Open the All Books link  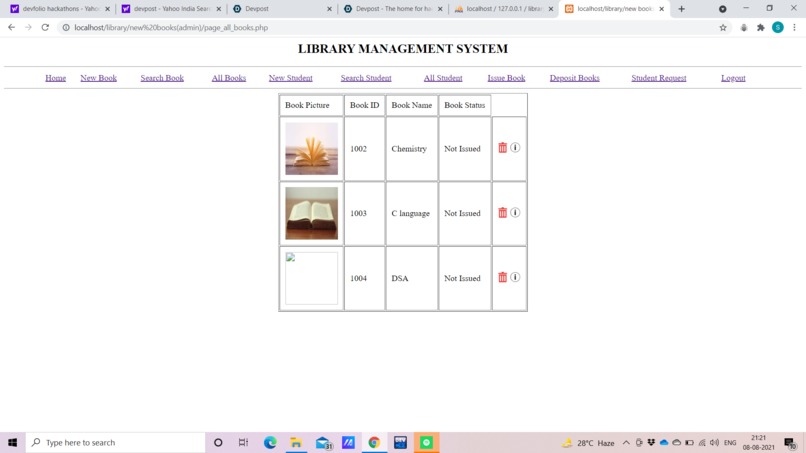pos(229,78)
